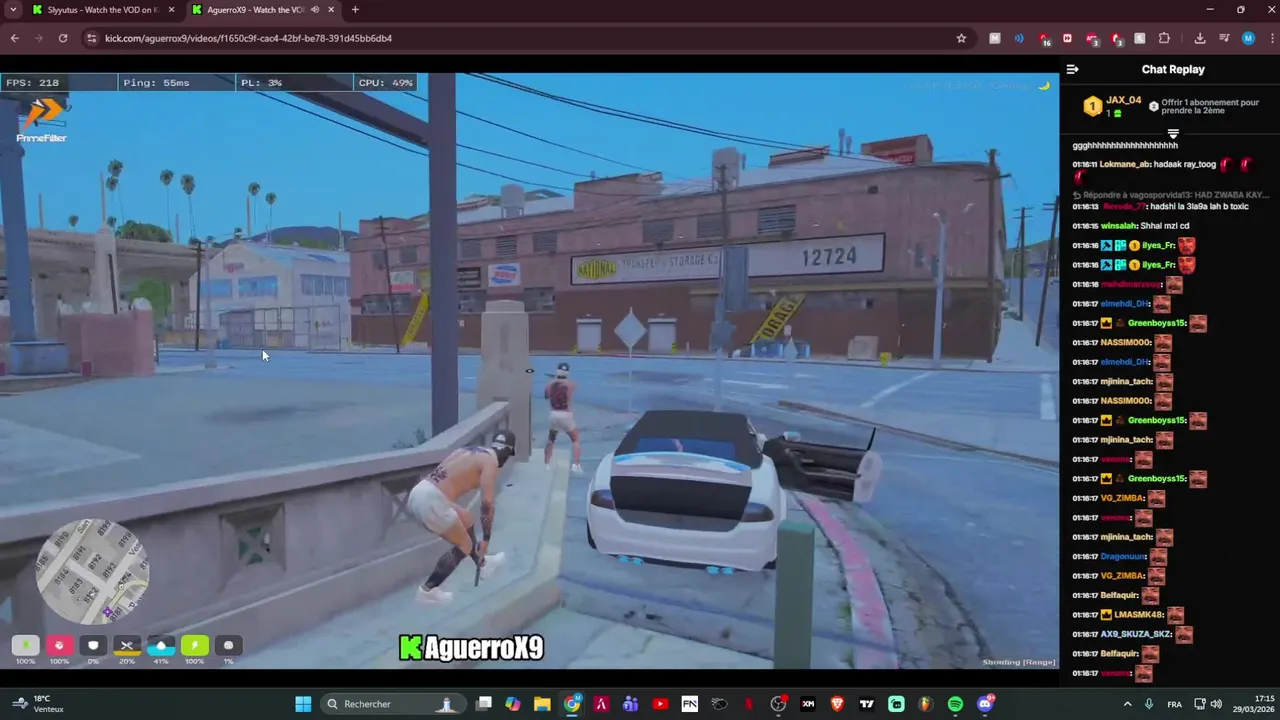Image resolution: width=1280 pixels, height=720 pixels.
Task: Click the AguerroX9 Kick watermark in video
Action: click(x=471, y=648)
